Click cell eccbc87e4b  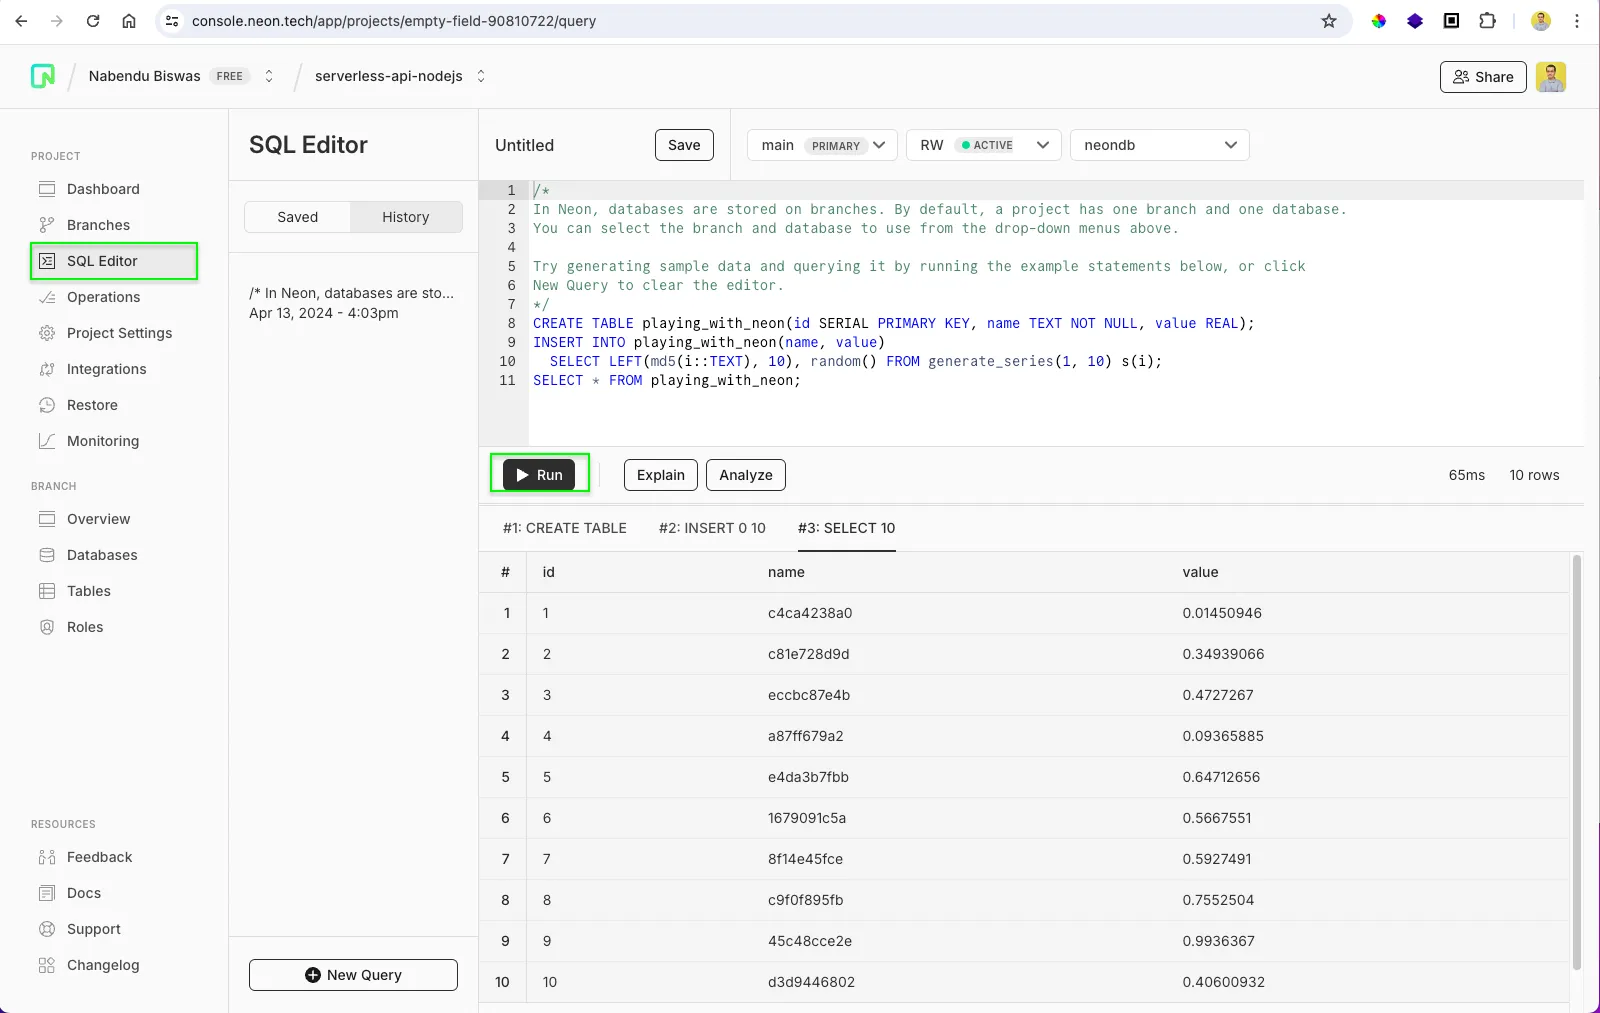809,695
